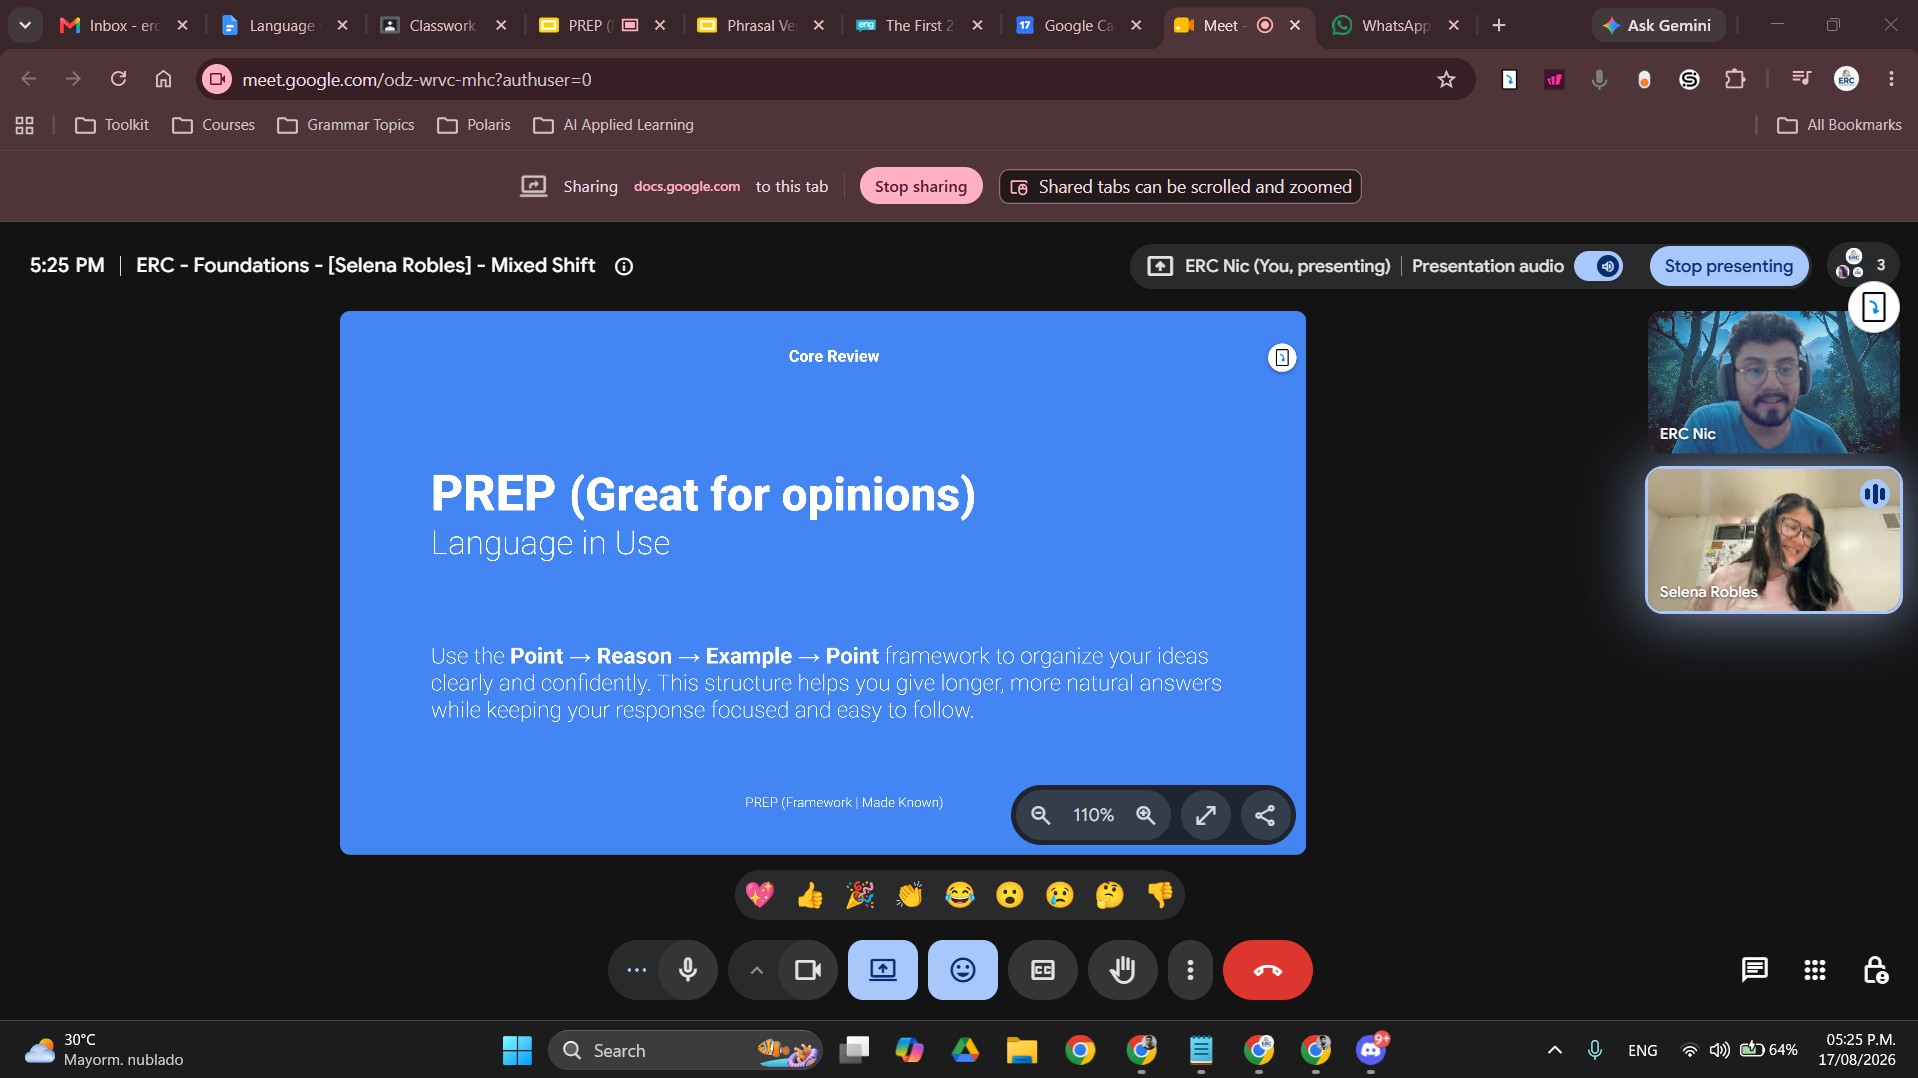Open the audio options ellipsis beside microphone

636,970
